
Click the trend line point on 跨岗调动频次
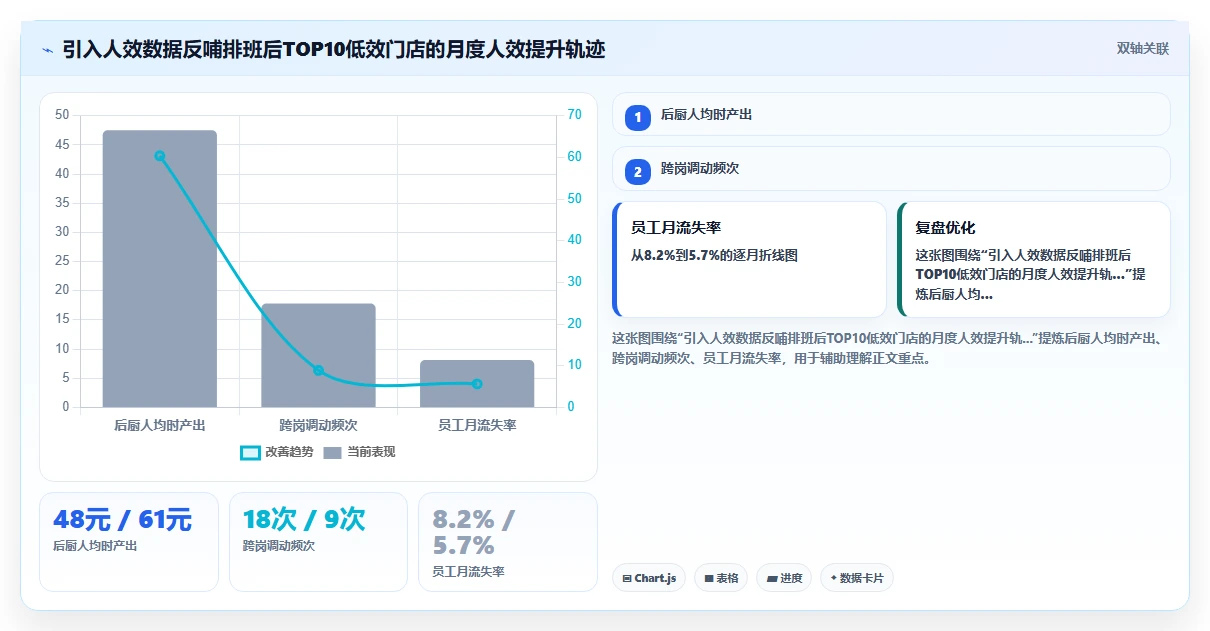click(x=318, y=370)
